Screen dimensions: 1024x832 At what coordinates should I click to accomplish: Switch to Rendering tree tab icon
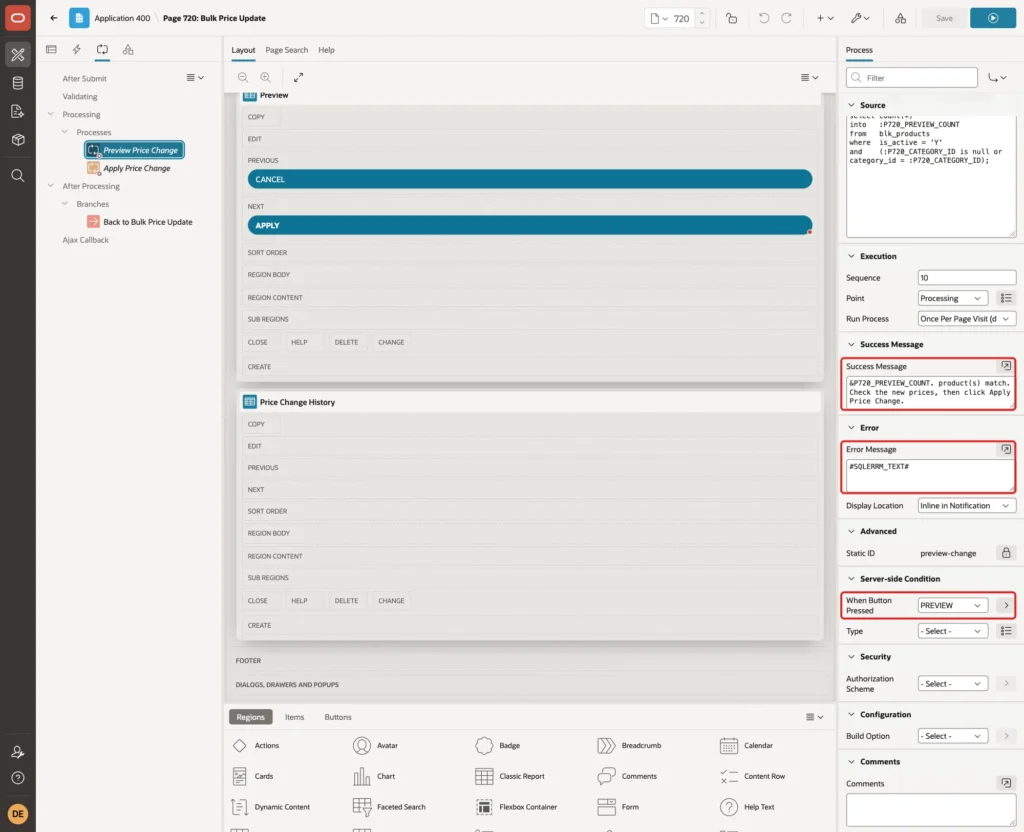tap(52, 50)
